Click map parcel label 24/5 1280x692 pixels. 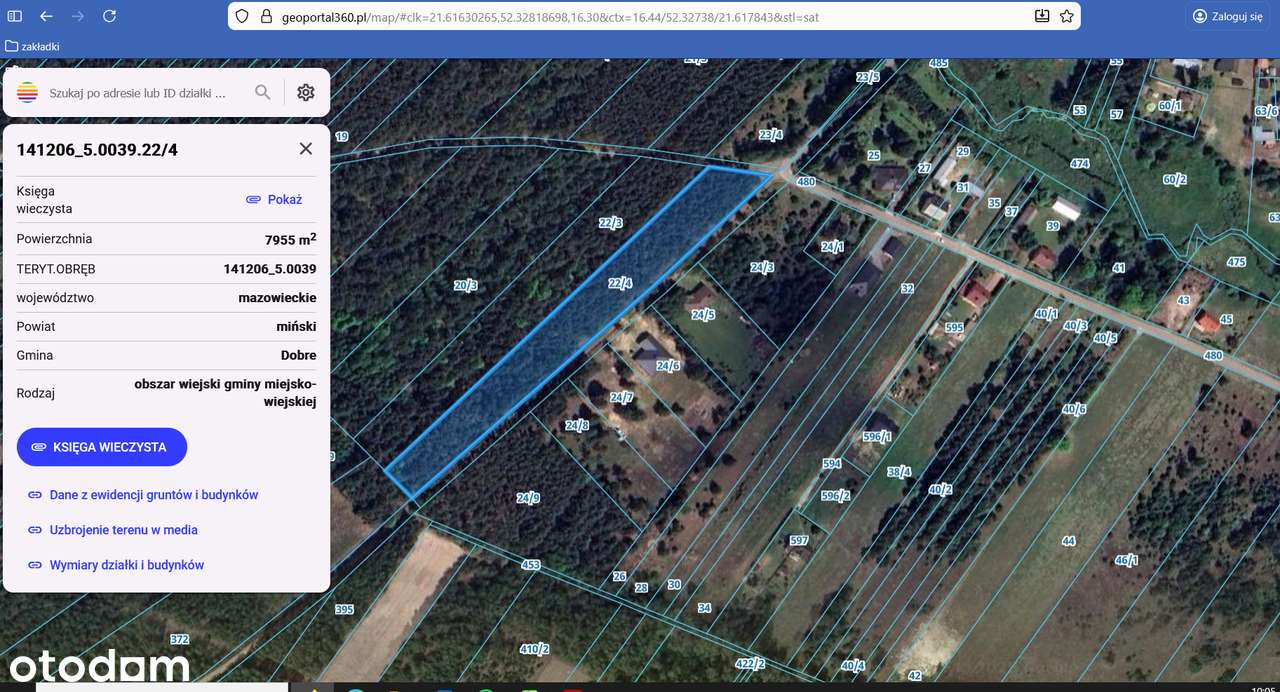tap(703, 315)
